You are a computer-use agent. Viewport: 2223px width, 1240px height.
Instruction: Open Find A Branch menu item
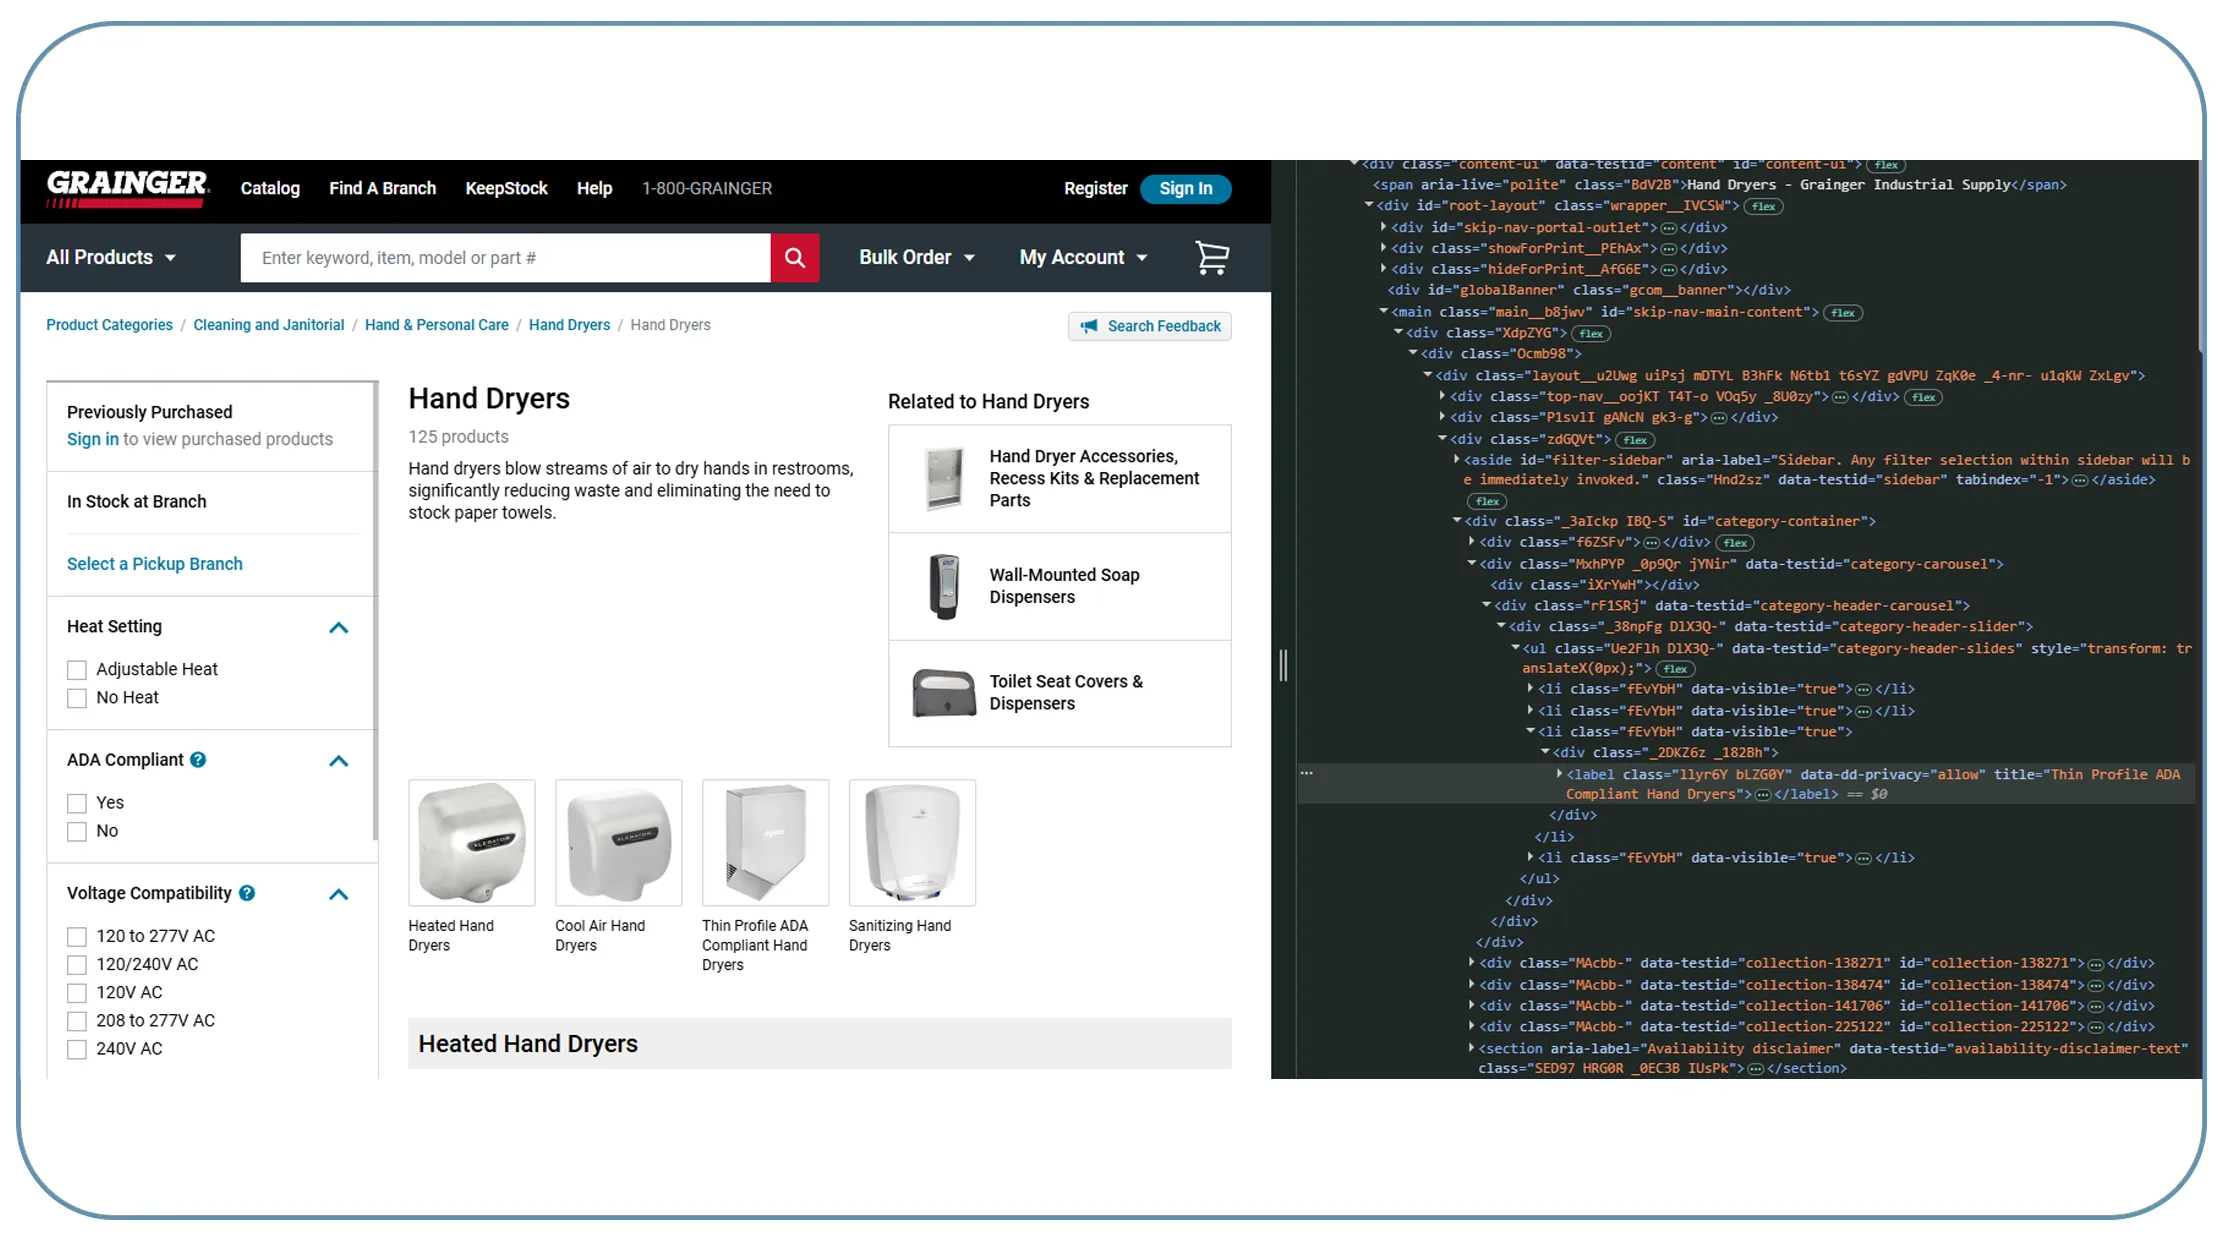(x=383, y=188)
